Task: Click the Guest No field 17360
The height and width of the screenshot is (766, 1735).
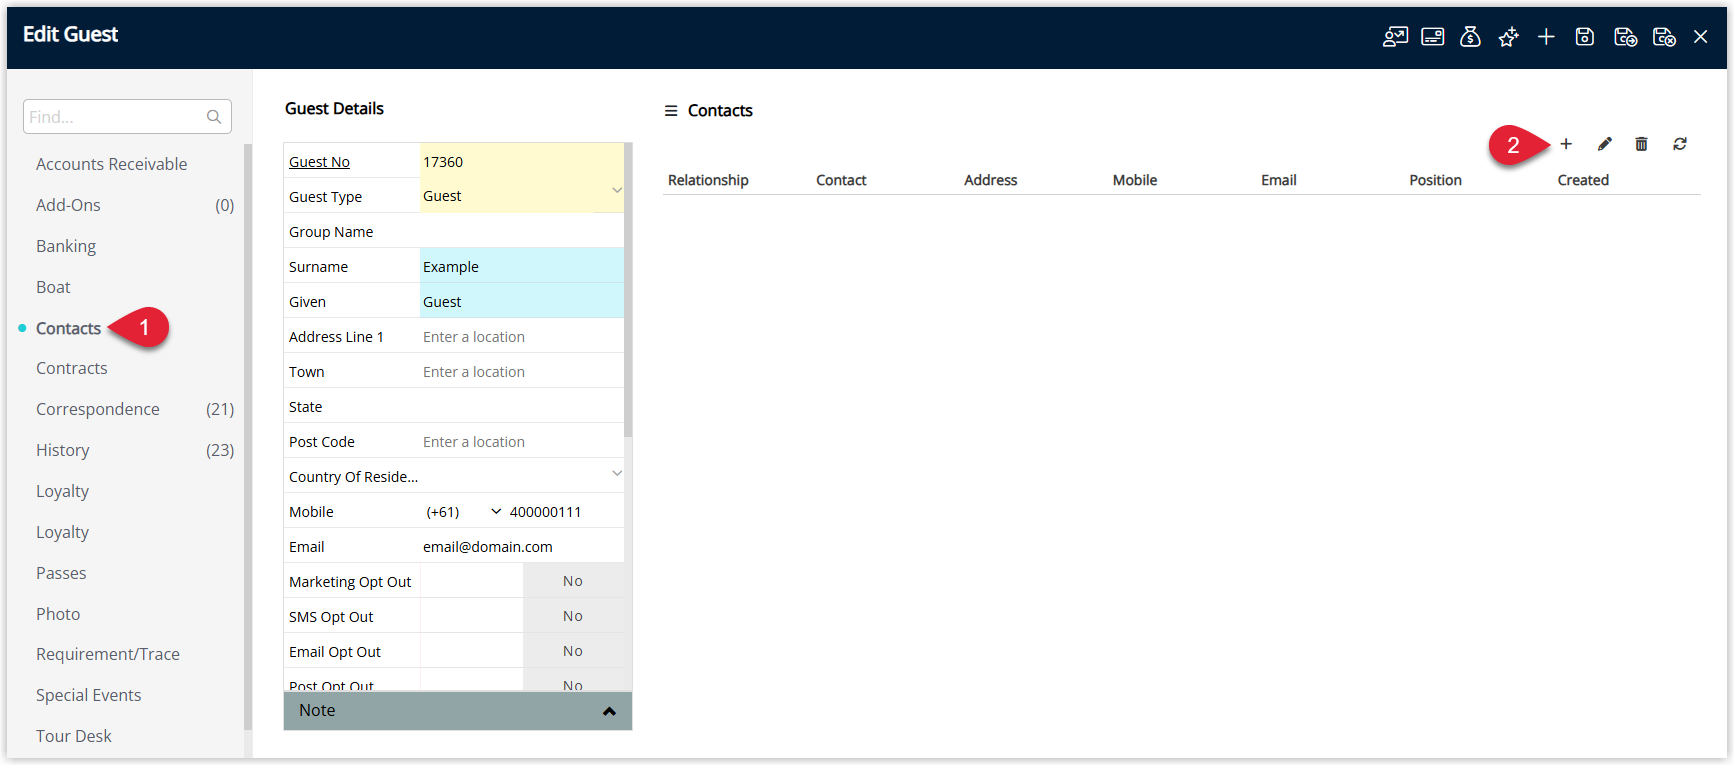Action: 521,161
